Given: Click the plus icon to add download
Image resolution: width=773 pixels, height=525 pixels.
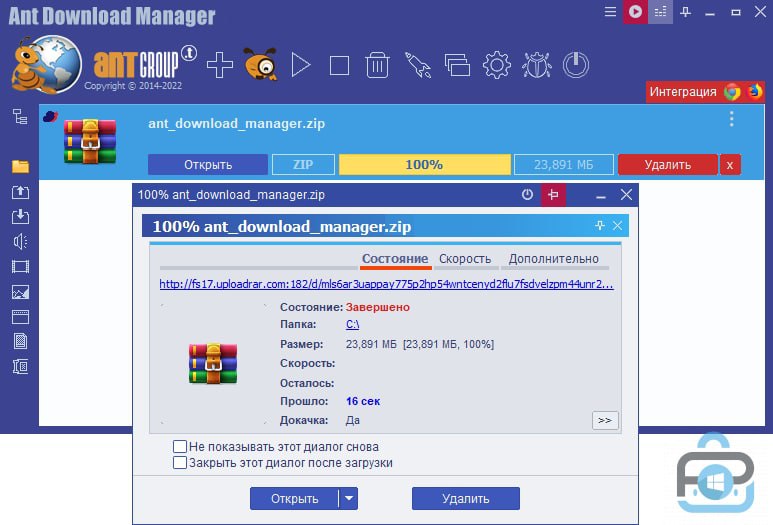Looking at the screenshot, I should [220, 65].
